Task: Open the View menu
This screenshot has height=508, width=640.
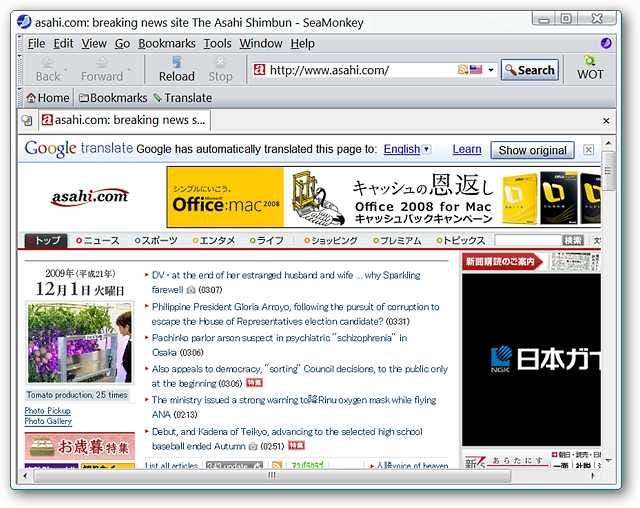Action: point(94,43)
